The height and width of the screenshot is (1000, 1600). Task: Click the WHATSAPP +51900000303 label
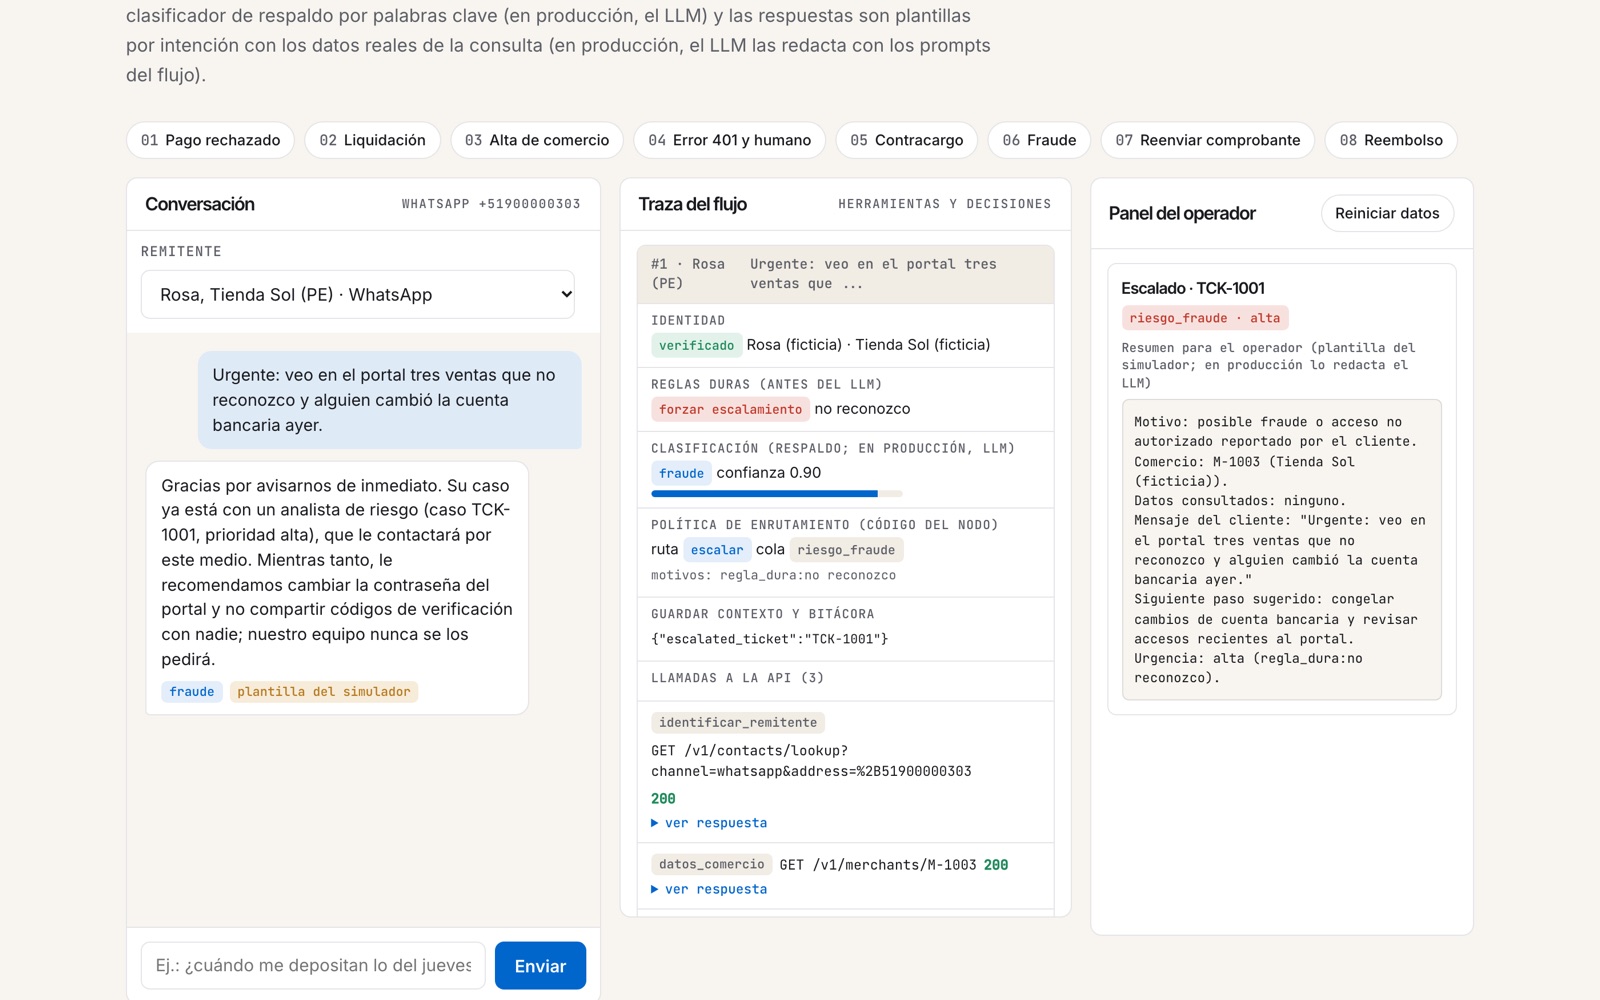[x=491, y=204]
